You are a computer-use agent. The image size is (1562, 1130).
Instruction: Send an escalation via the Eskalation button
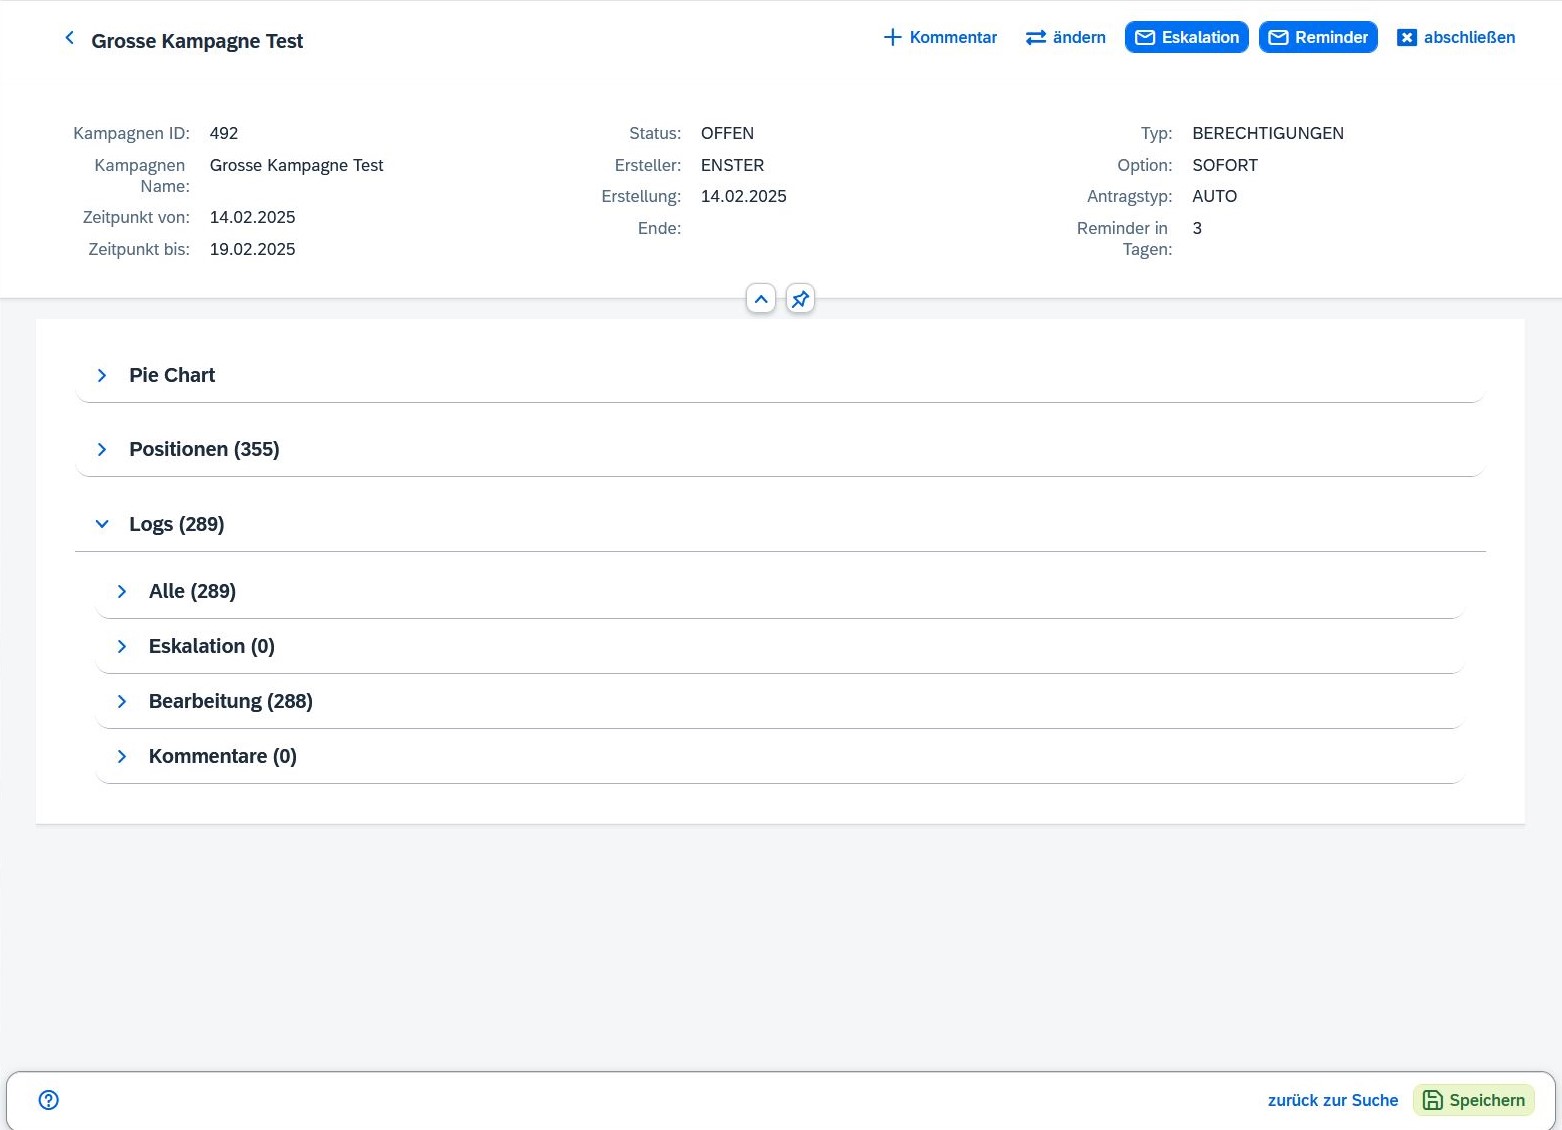click(x=1187, y=37)
